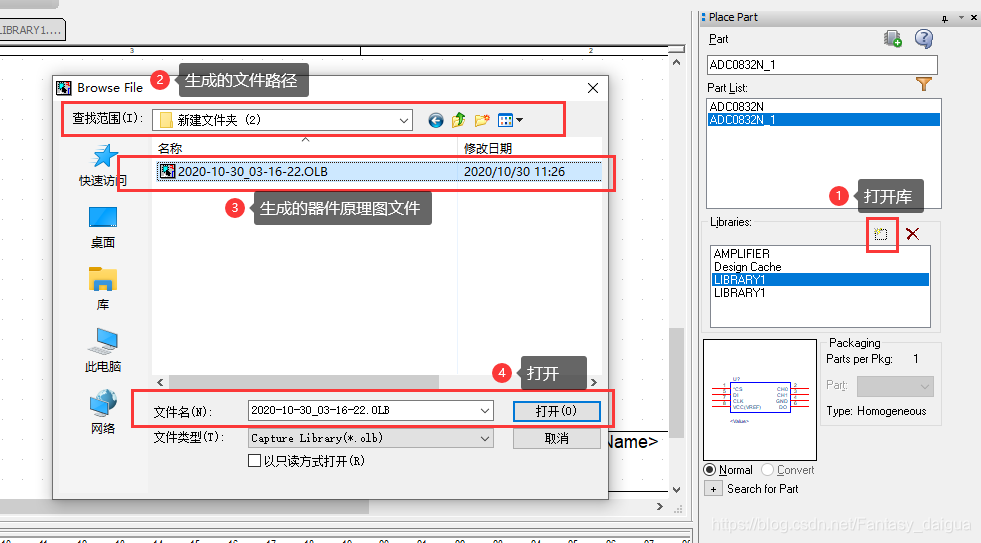Click the add part database icon
The width and height of the screenshot is (981, 543).
(x=892, y=39)
